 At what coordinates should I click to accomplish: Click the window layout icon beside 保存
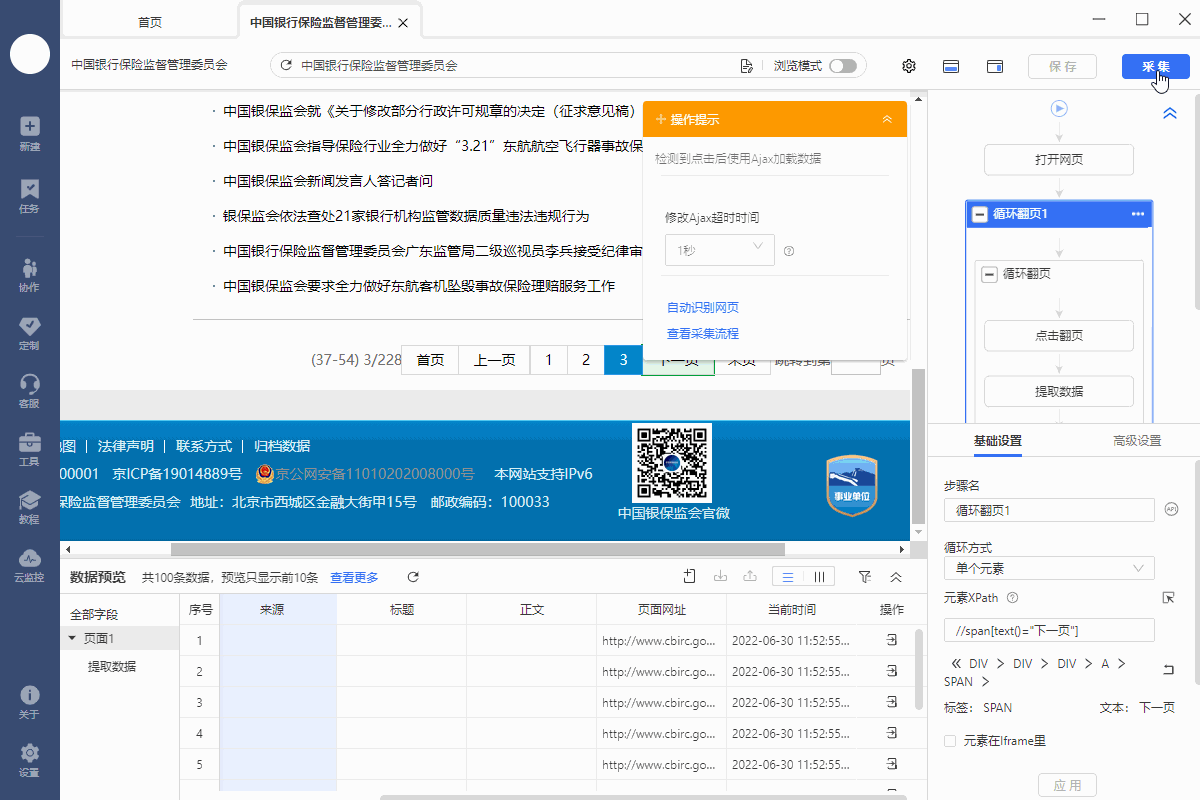pyautogui.click(x=995, y=66)
